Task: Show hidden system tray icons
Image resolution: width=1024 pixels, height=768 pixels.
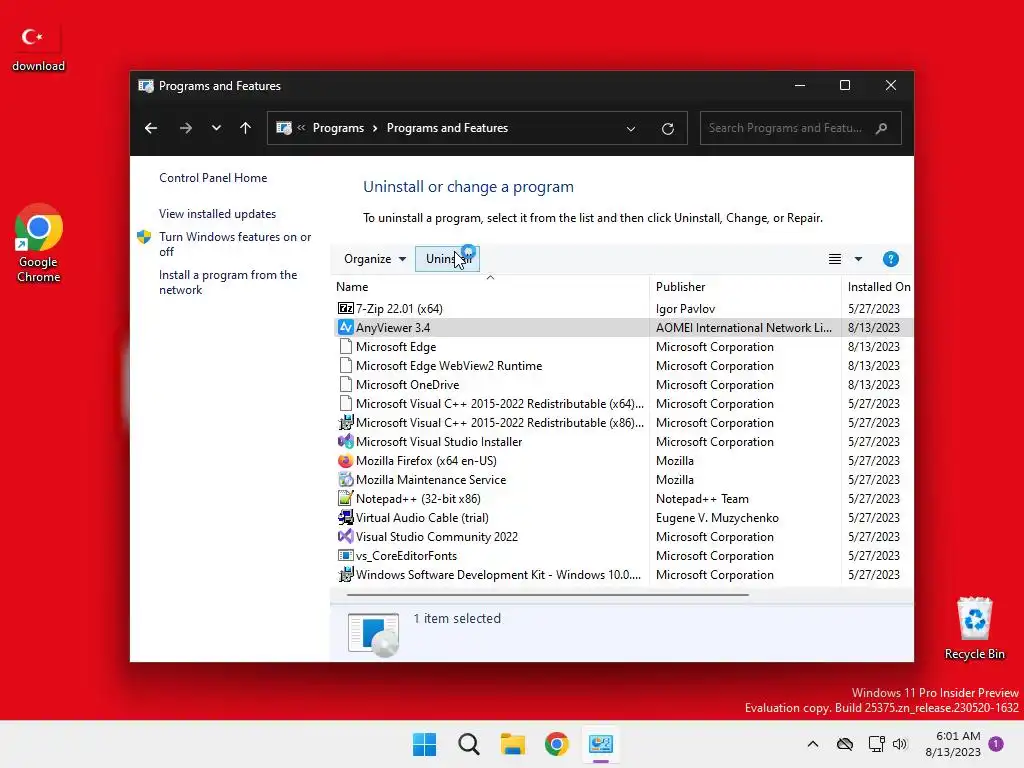Action: 812,744
